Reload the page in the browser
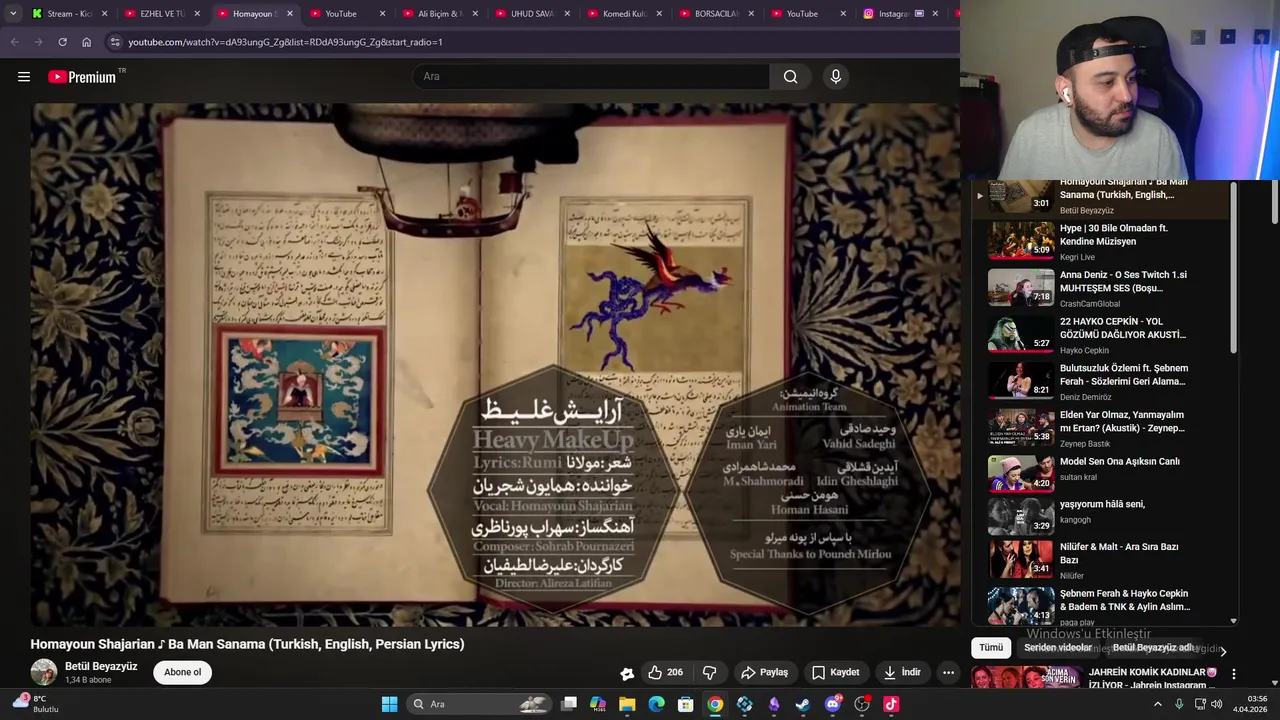The height and width of the screenshot is (720, 1280). [x=62, y=42]
